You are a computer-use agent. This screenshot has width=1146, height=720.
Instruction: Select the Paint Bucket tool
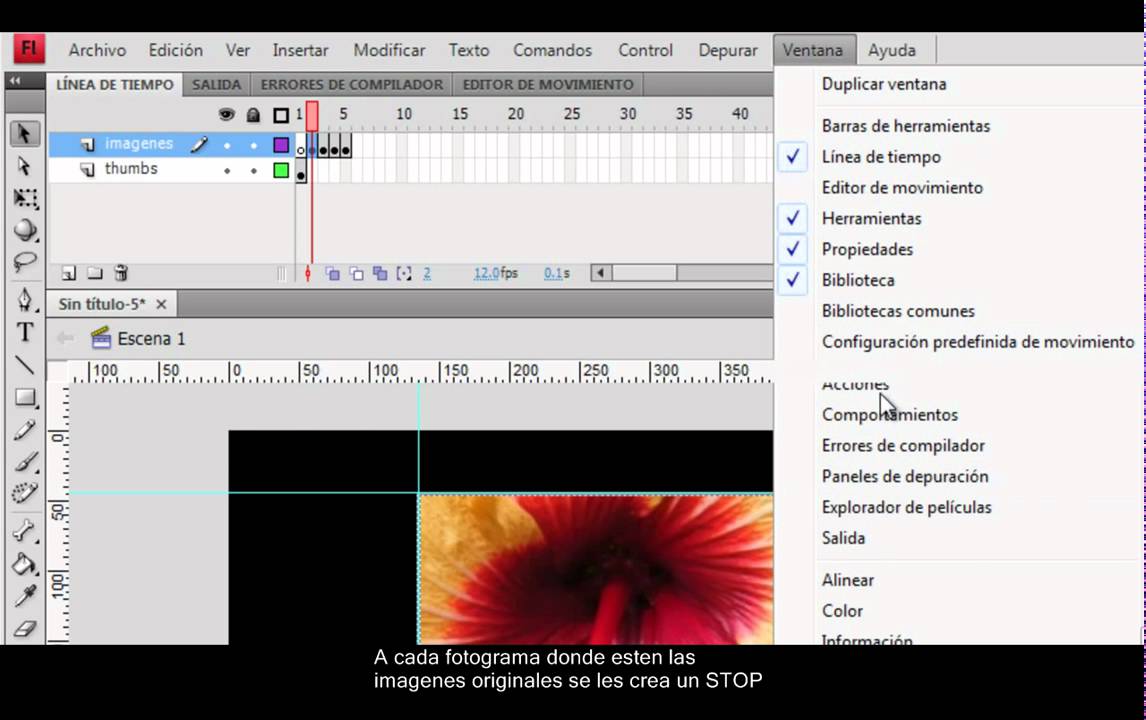(25, 564)
